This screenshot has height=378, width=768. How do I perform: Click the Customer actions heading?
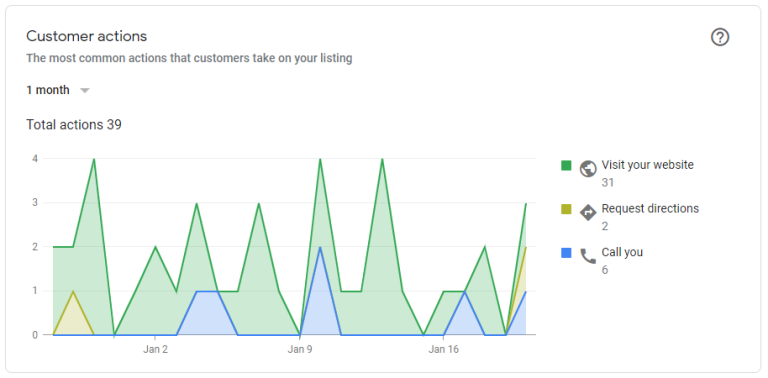coord(87,36)
